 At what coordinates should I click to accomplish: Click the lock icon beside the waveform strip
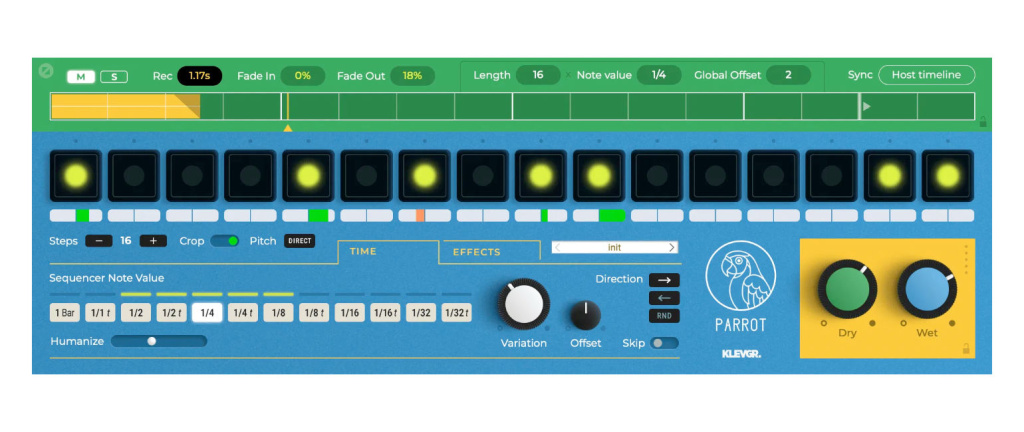(983, 122)
